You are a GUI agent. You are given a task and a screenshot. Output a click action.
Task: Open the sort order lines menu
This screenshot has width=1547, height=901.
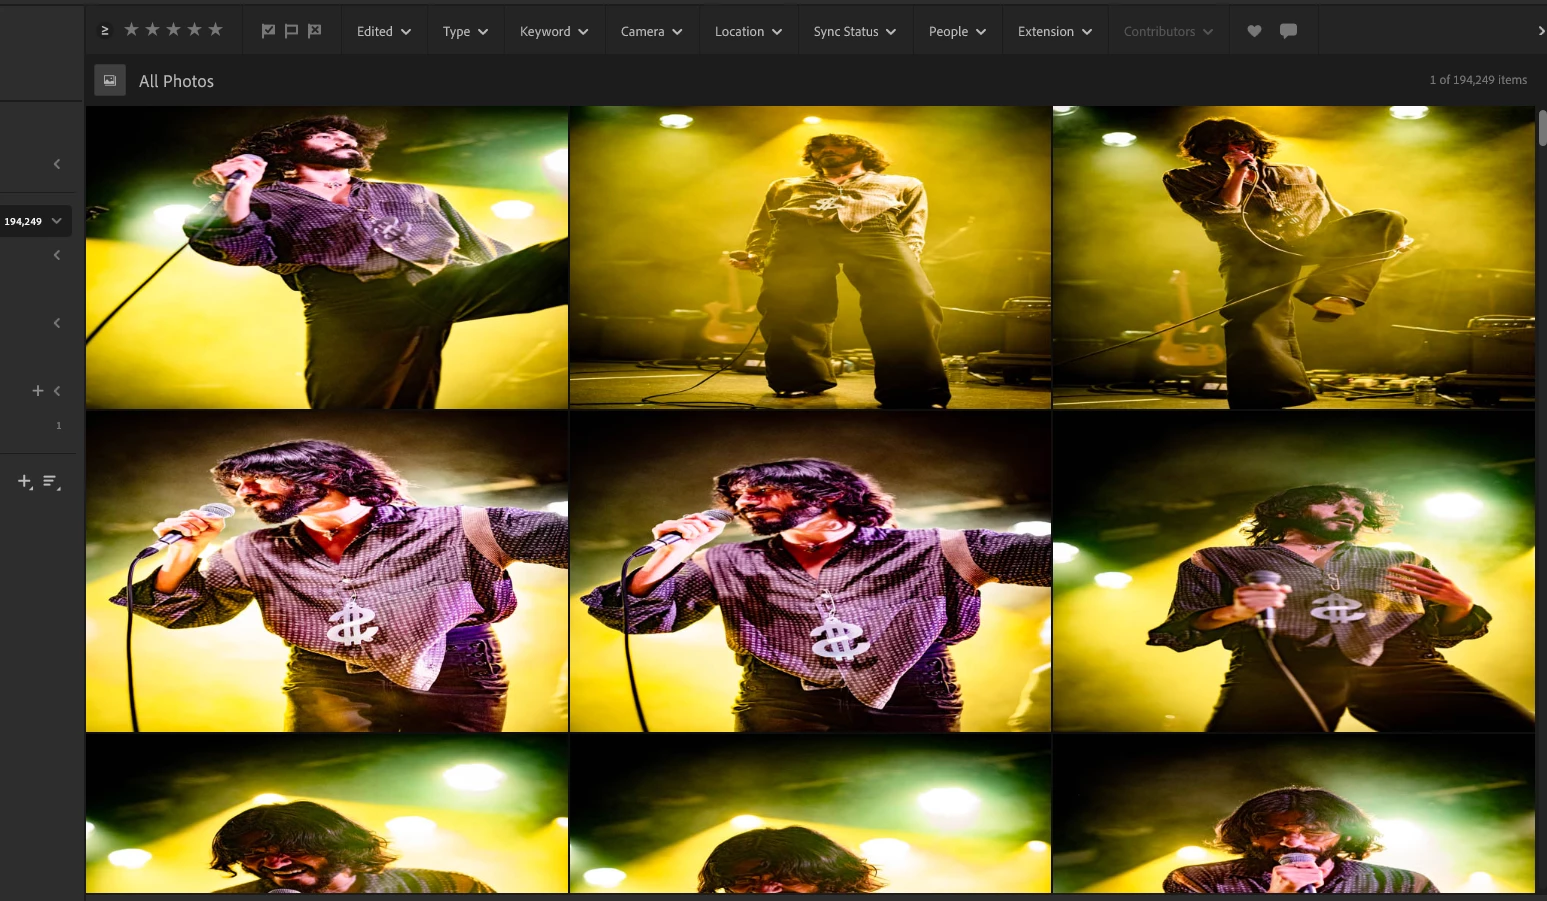click(x=52, y=482)
